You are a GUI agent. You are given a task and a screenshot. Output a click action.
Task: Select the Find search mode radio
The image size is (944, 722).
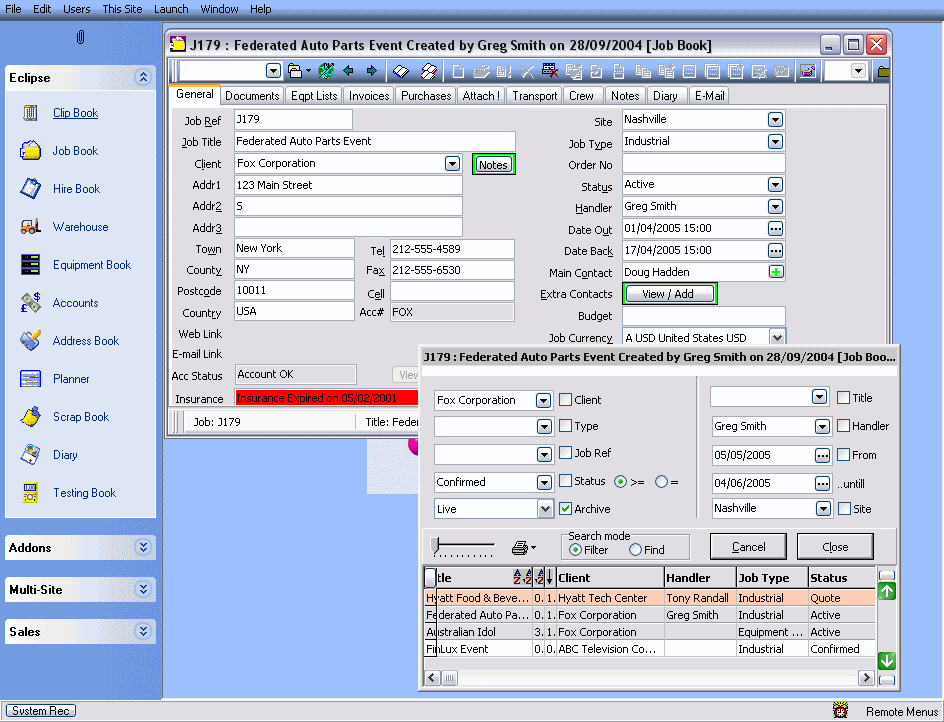coord(635,550)
